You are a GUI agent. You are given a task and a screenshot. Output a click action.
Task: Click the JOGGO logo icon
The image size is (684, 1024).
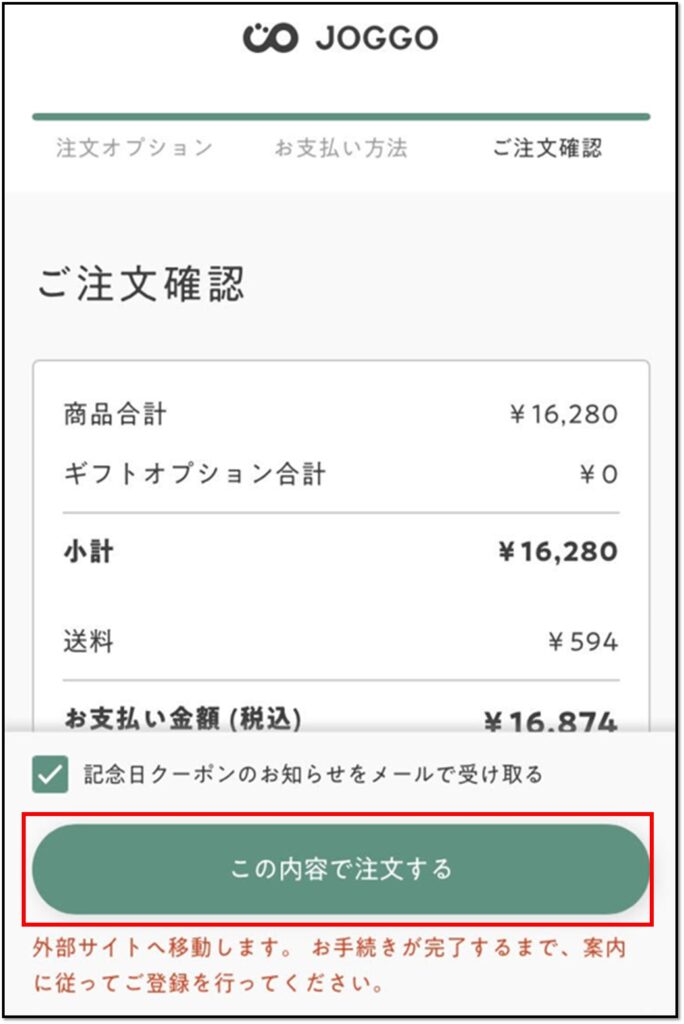point(270,38)
